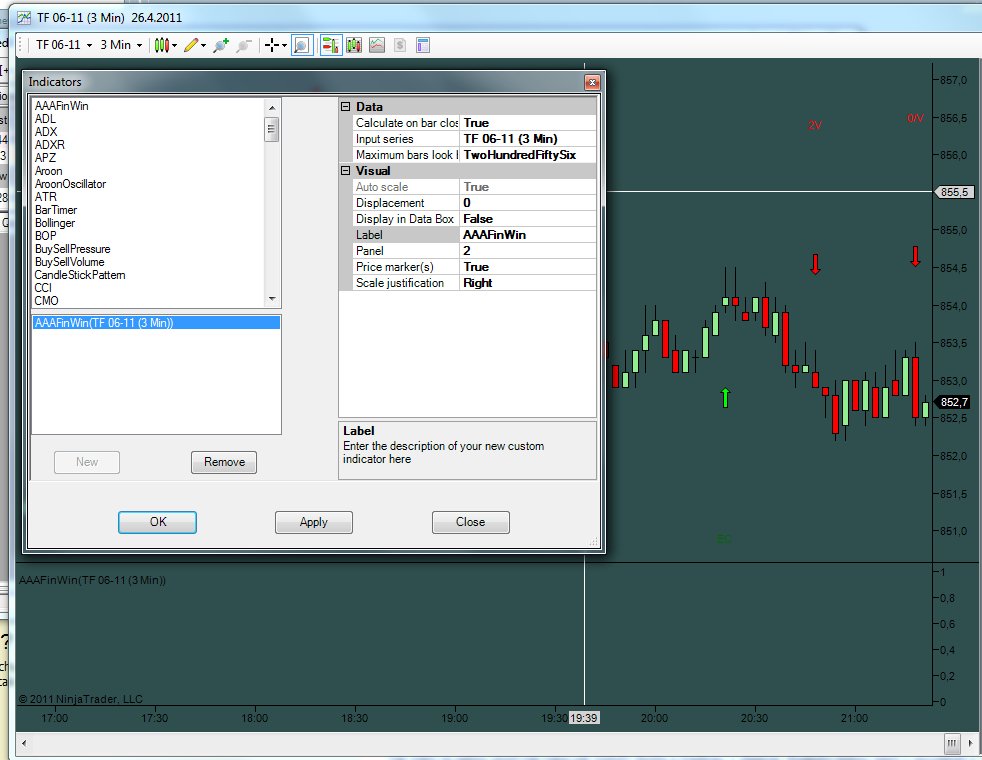Click Maximum bars look back TwoHundredFiftySix value
This screenshot has width=982, height=760.
pyautogui.click(x=528, y=155)
